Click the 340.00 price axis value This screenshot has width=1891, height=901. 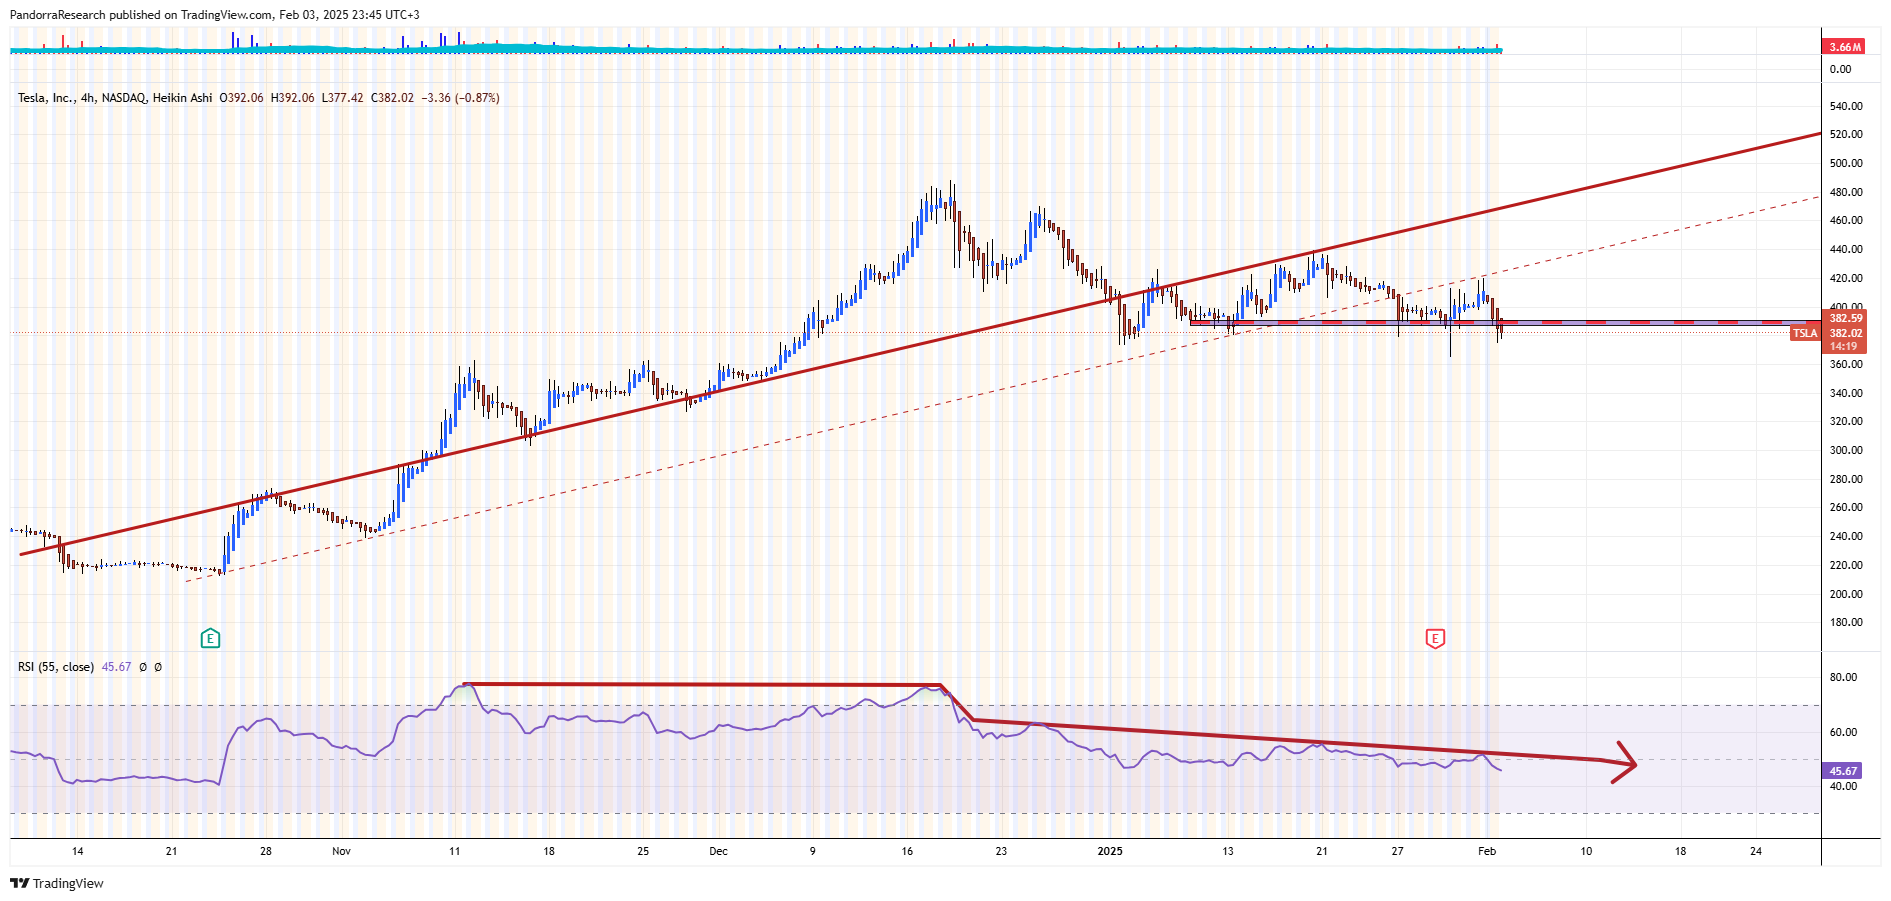[x=1846, y=393]
